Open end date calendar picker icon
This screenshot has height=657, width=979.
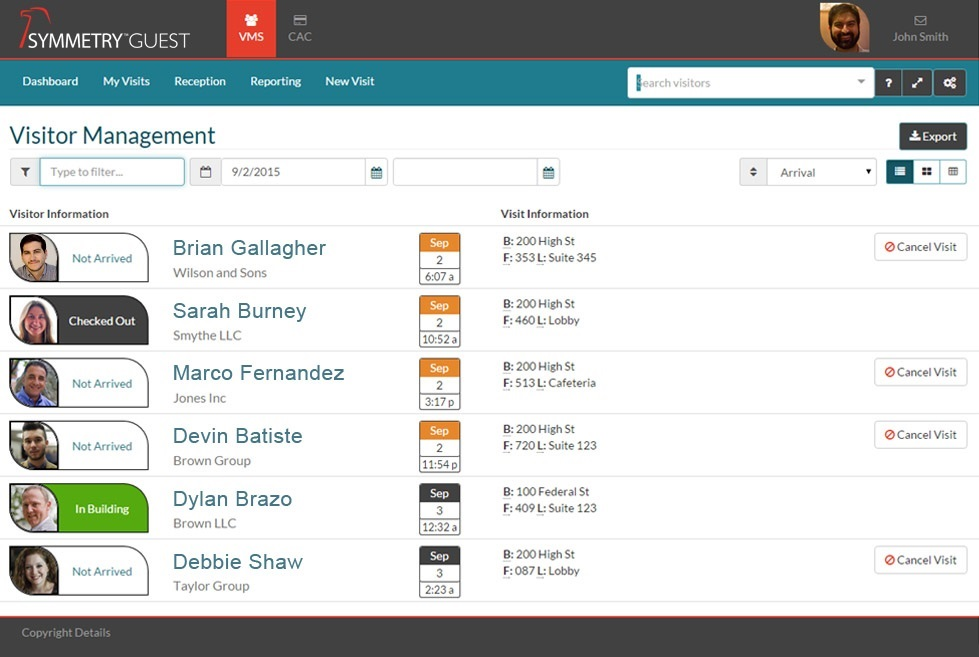click(x=548, y=172)
